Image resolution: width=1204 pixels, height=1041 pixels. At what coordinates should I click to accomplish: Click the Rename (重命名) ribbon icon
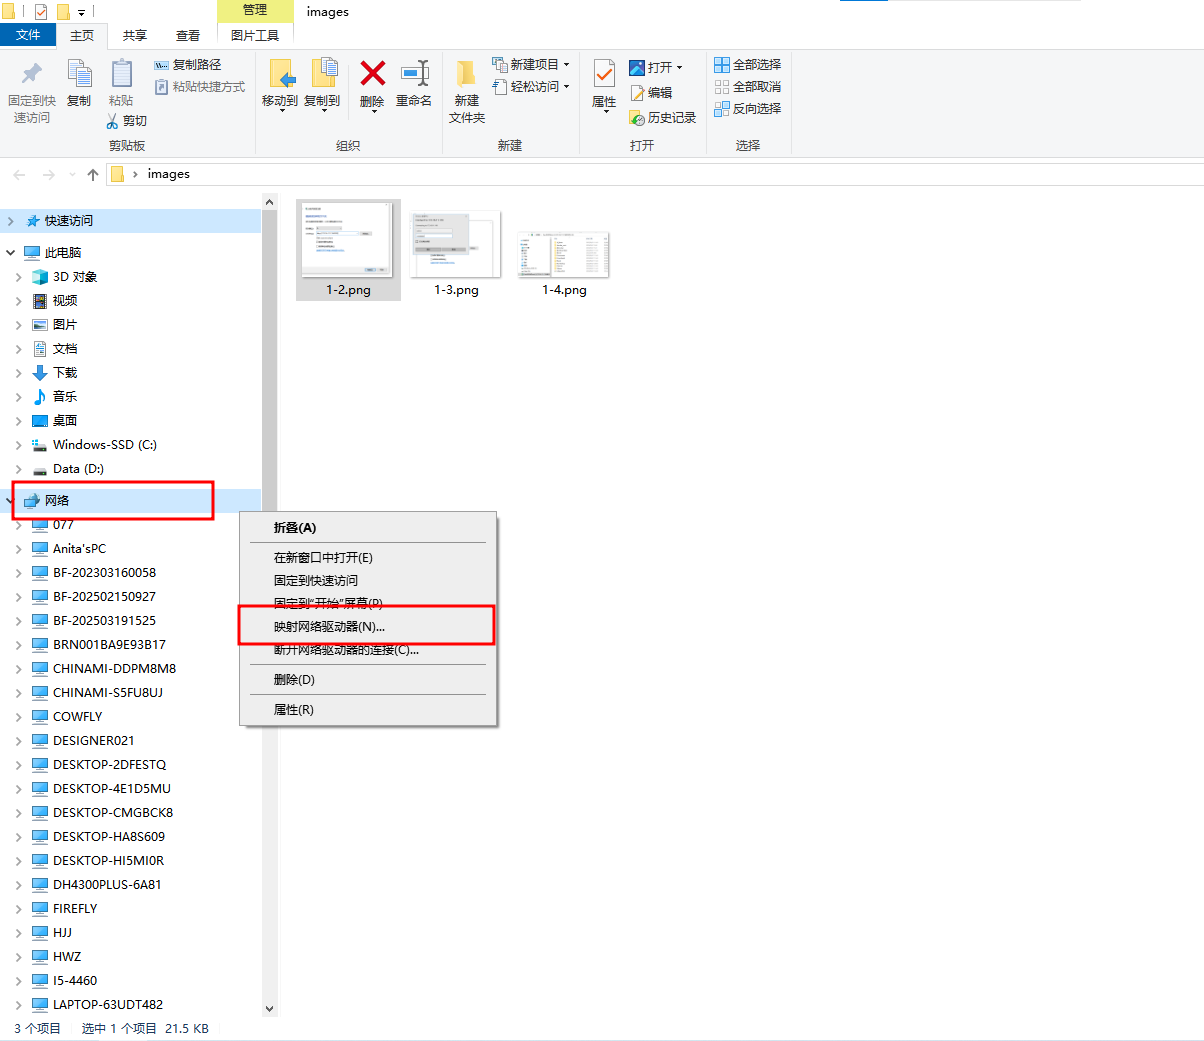414,76
